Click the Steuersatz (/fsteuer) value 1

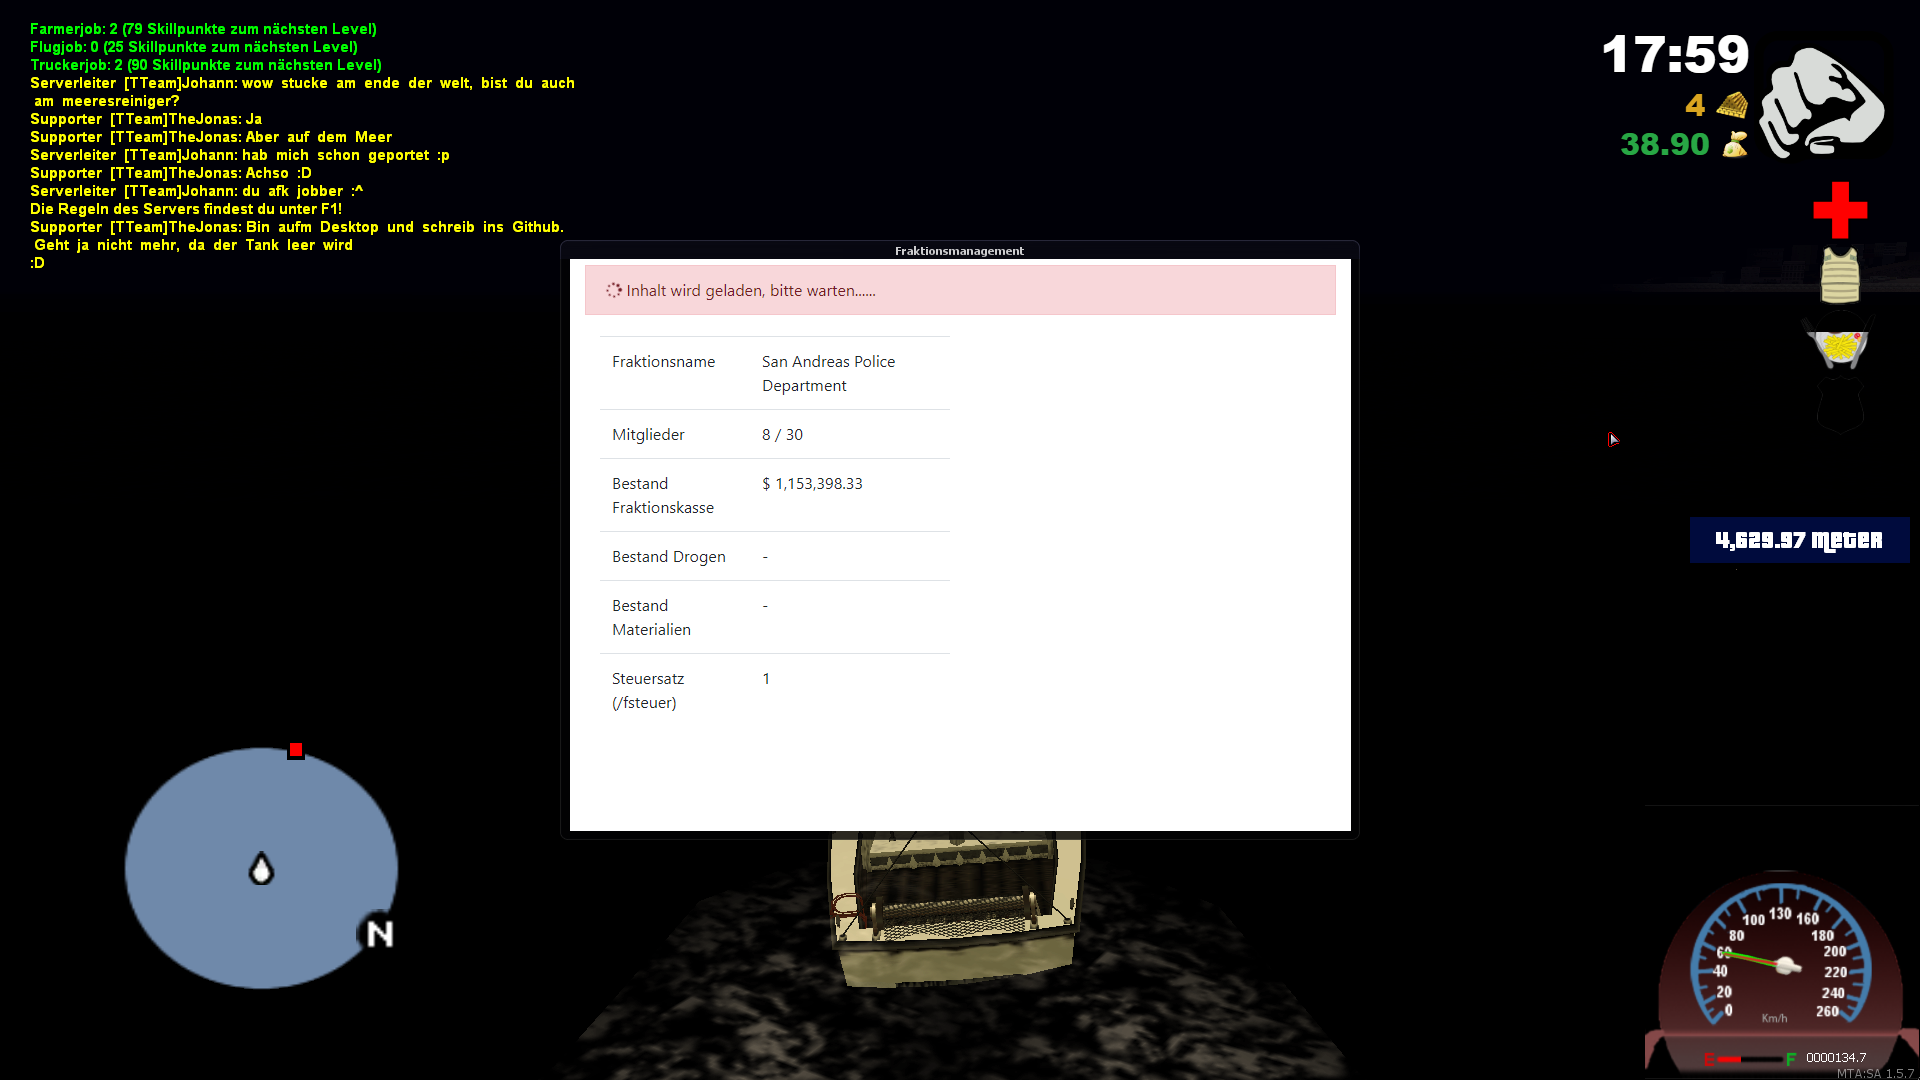[766, 678]
